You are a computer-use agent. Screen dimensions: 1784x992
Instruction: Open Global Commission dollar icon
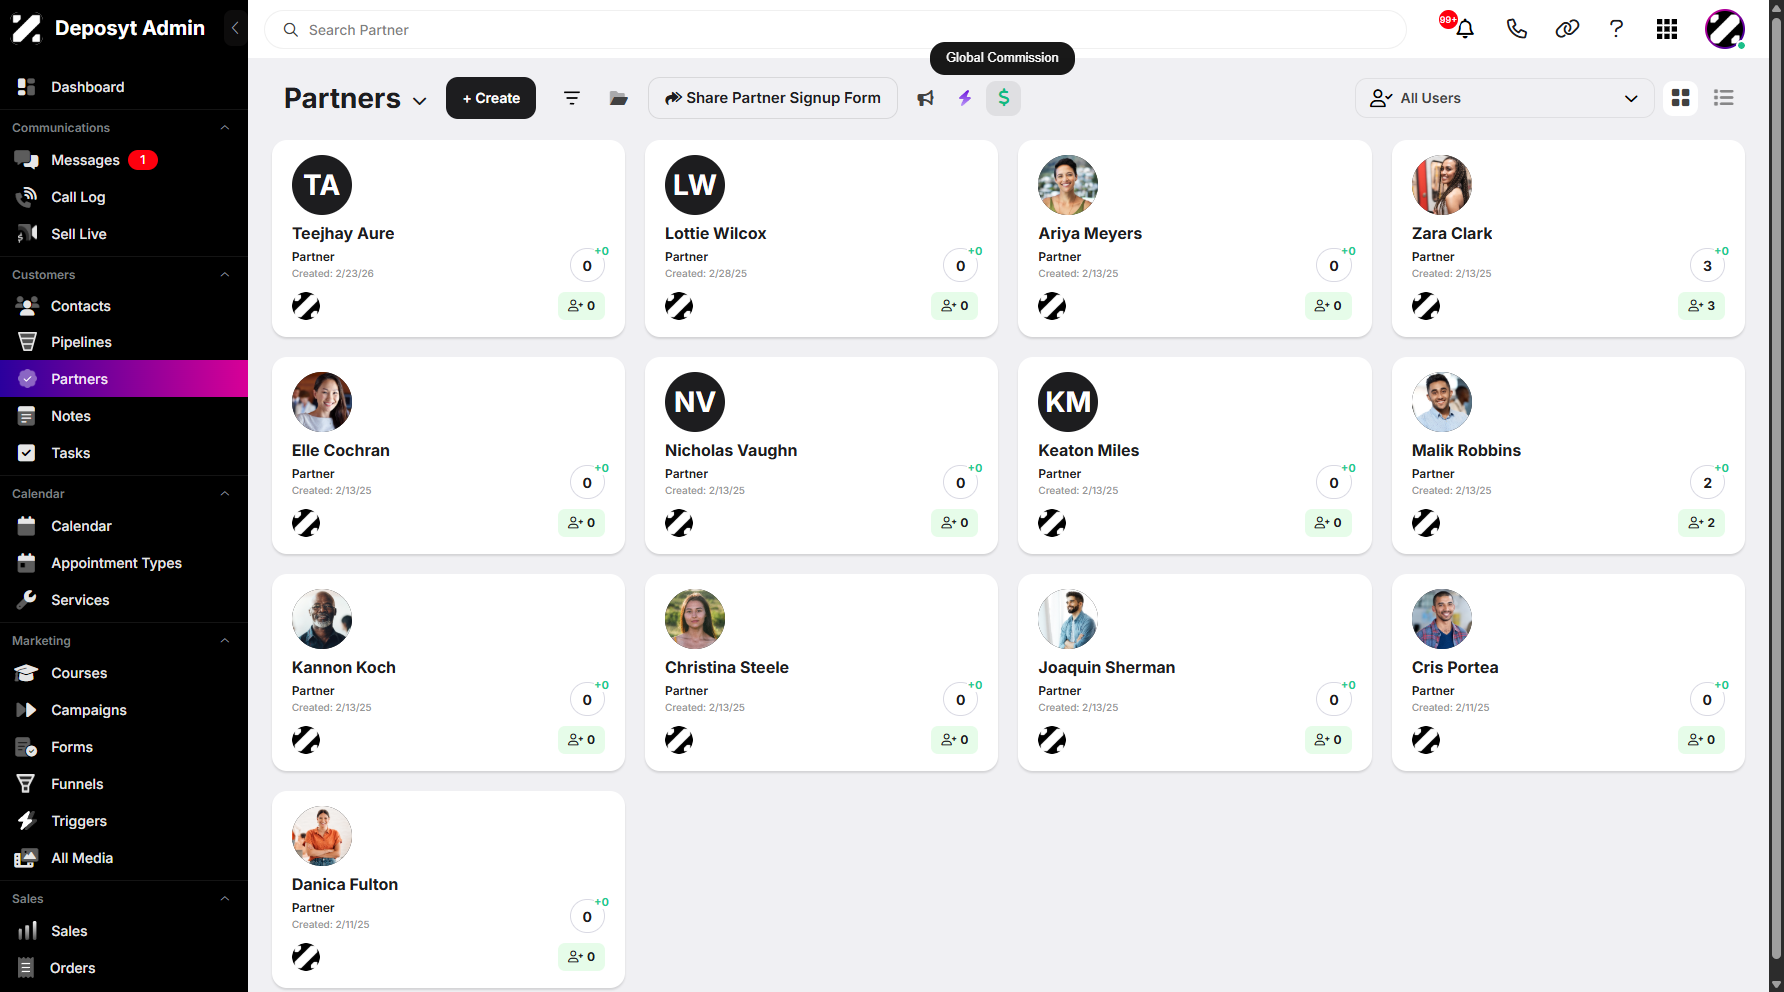click(x=1003, y=98)
